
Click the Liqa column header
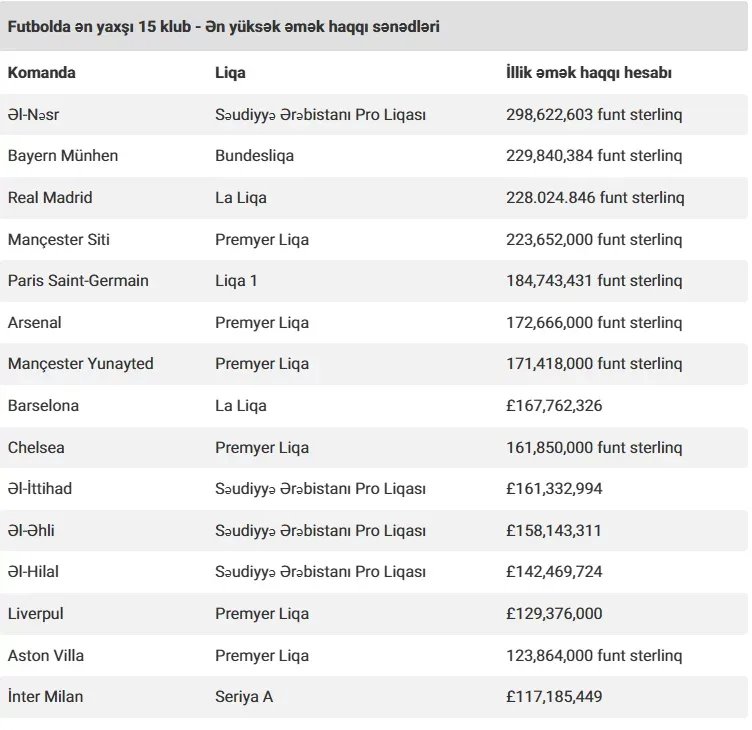pos(230,73)
